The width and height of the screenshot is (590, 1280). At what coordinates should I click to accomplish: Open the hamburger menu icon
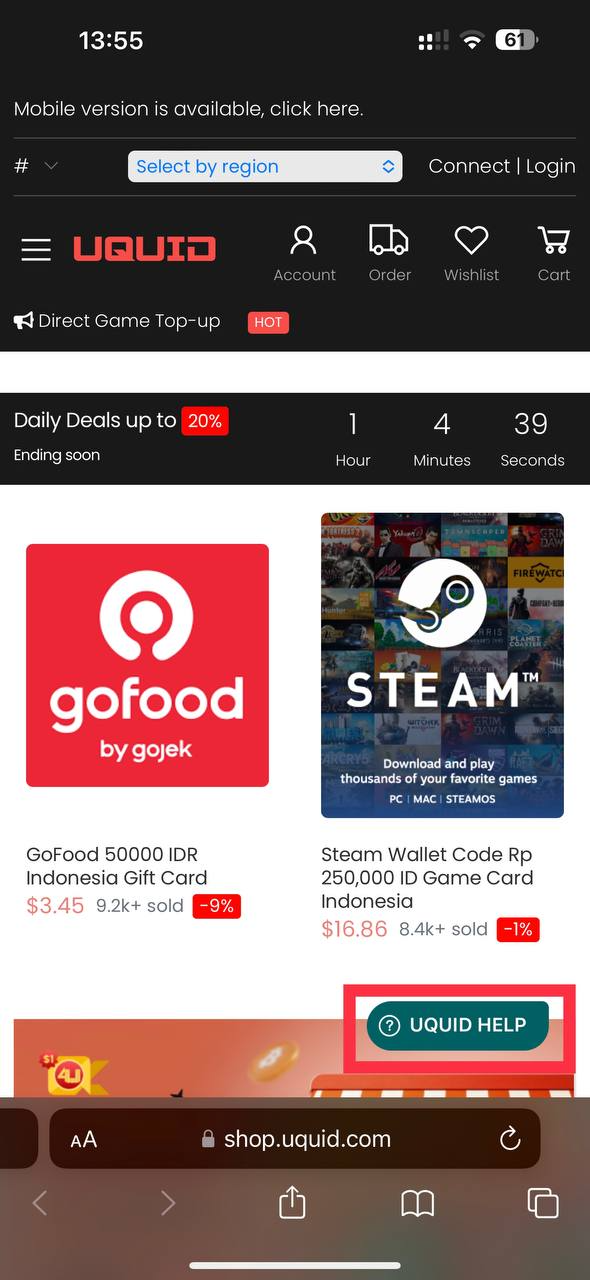(x=36, y=249)
